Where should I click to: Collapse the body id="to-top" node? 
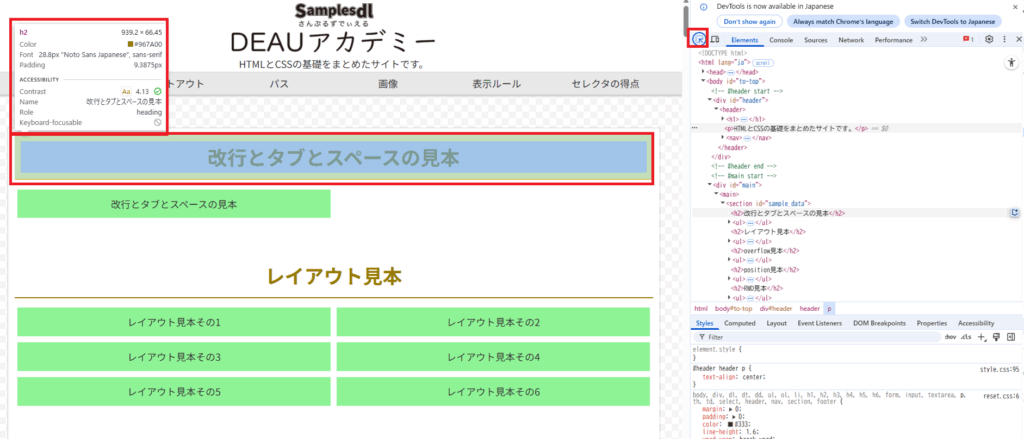(703, 81)
